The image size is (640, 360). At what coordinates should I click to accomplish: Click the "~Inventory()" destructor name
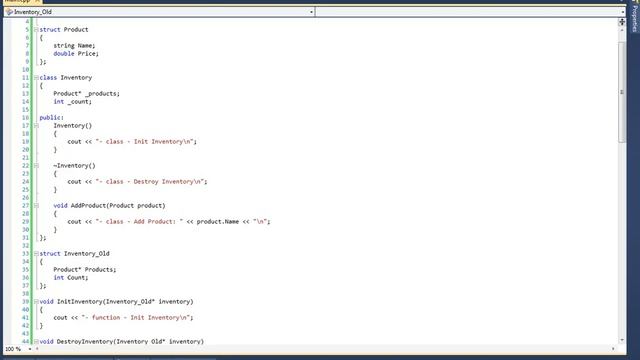click(x=74, y=166)
